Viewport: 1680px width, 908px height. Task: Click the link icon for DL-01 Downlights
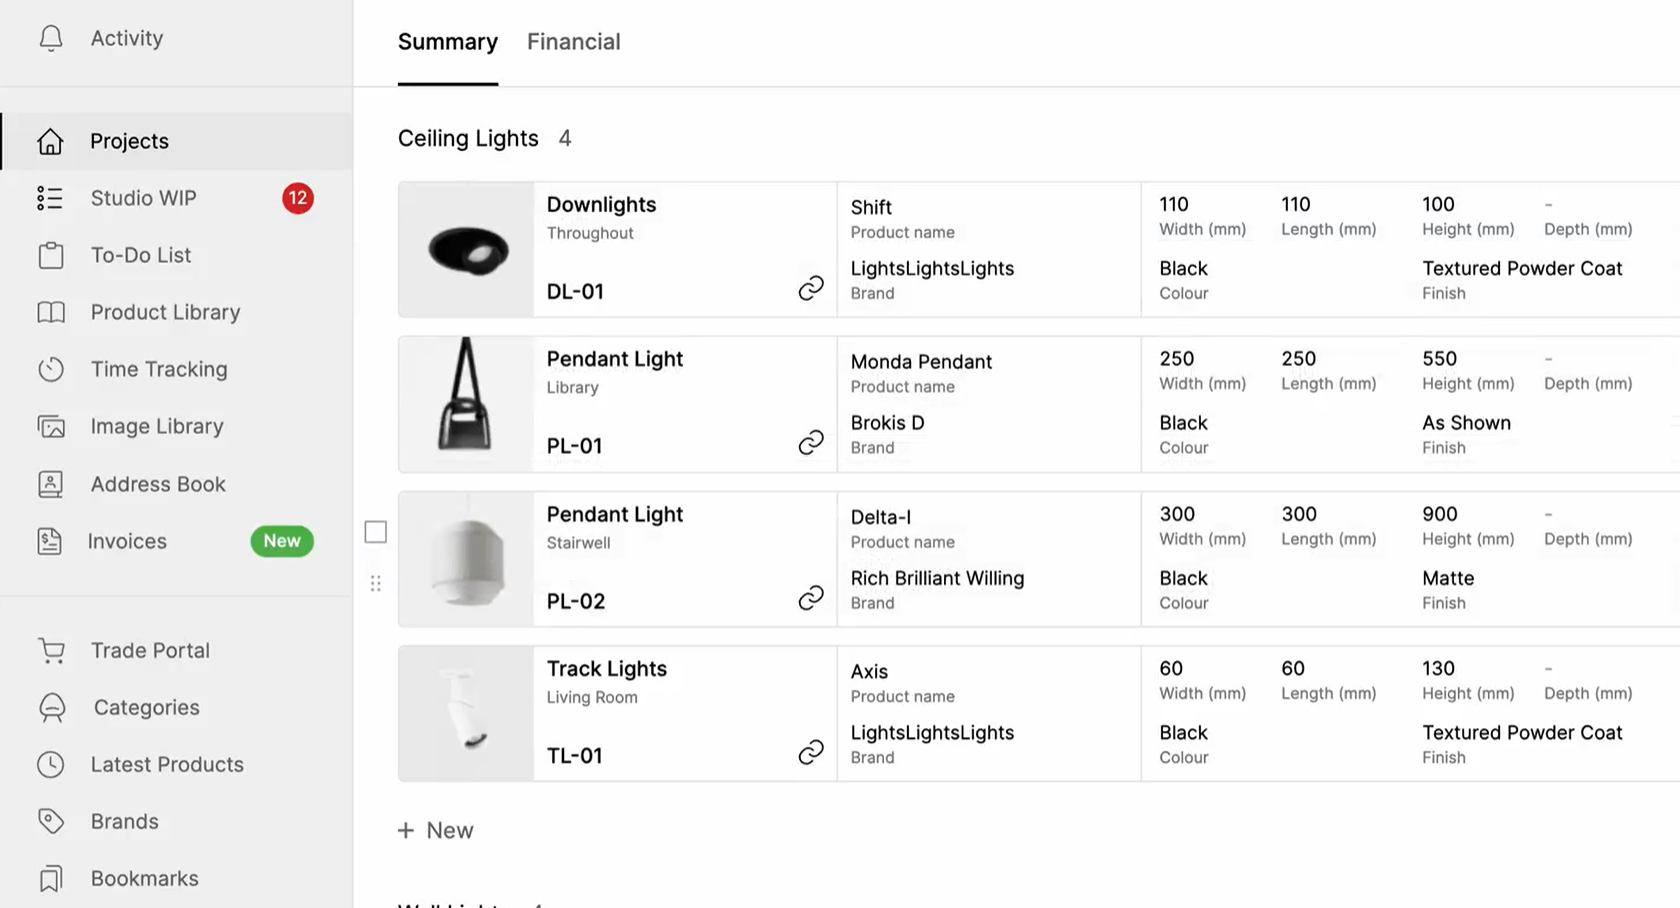[x=811, y=289]
